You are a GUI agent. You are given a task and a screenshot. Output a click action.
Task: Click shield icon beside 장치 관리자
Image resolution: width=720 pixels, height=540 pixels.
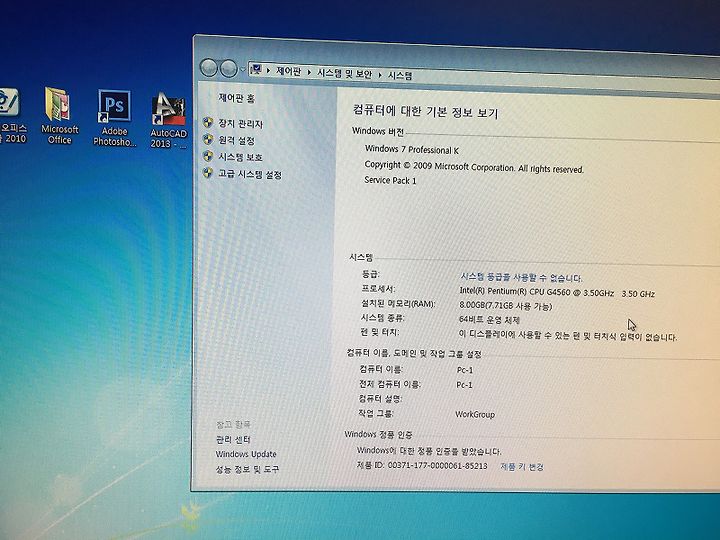(x=208, y=123)
